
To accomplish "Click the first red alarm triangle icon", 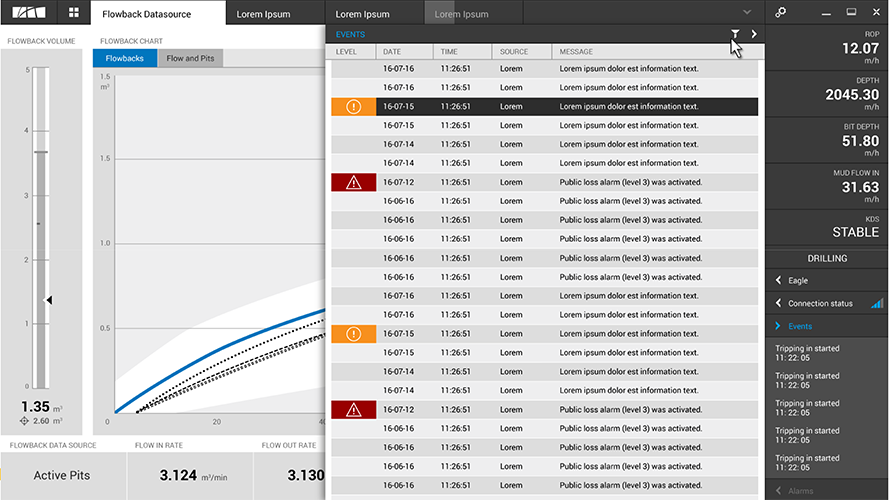I will [353, 182].
